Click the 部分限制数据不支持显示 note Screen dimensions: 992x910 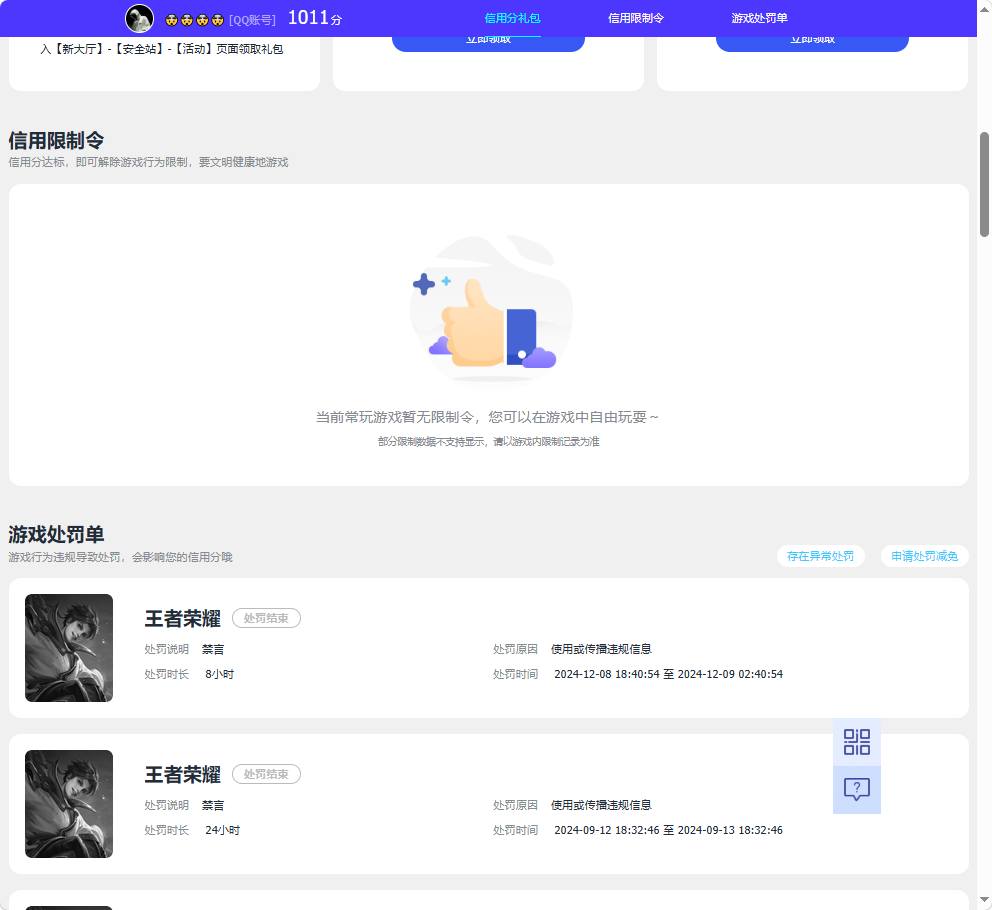click(488, 442)
